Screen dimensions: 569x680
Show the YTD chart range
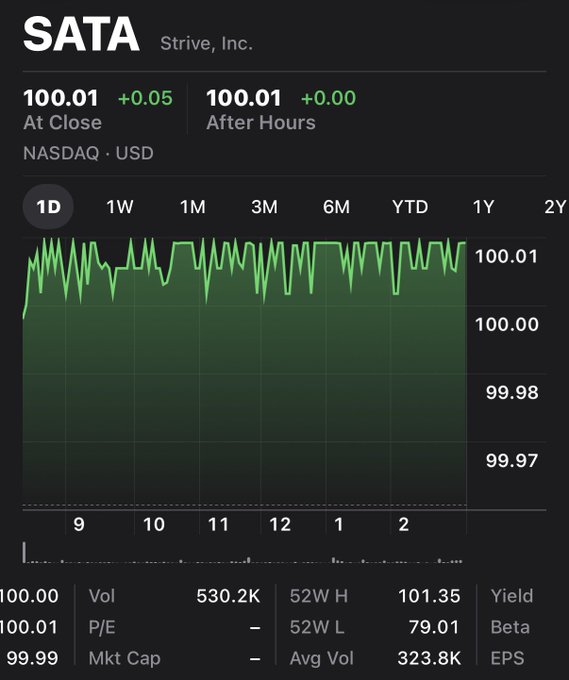[x=410, y=207]
